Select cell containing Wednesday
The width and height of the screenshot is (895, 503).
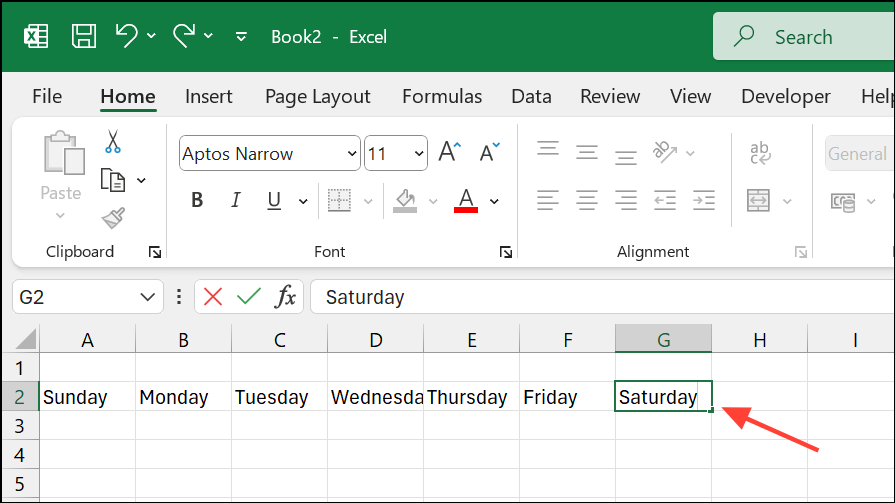pyautogui.click(x=376, y=397)
